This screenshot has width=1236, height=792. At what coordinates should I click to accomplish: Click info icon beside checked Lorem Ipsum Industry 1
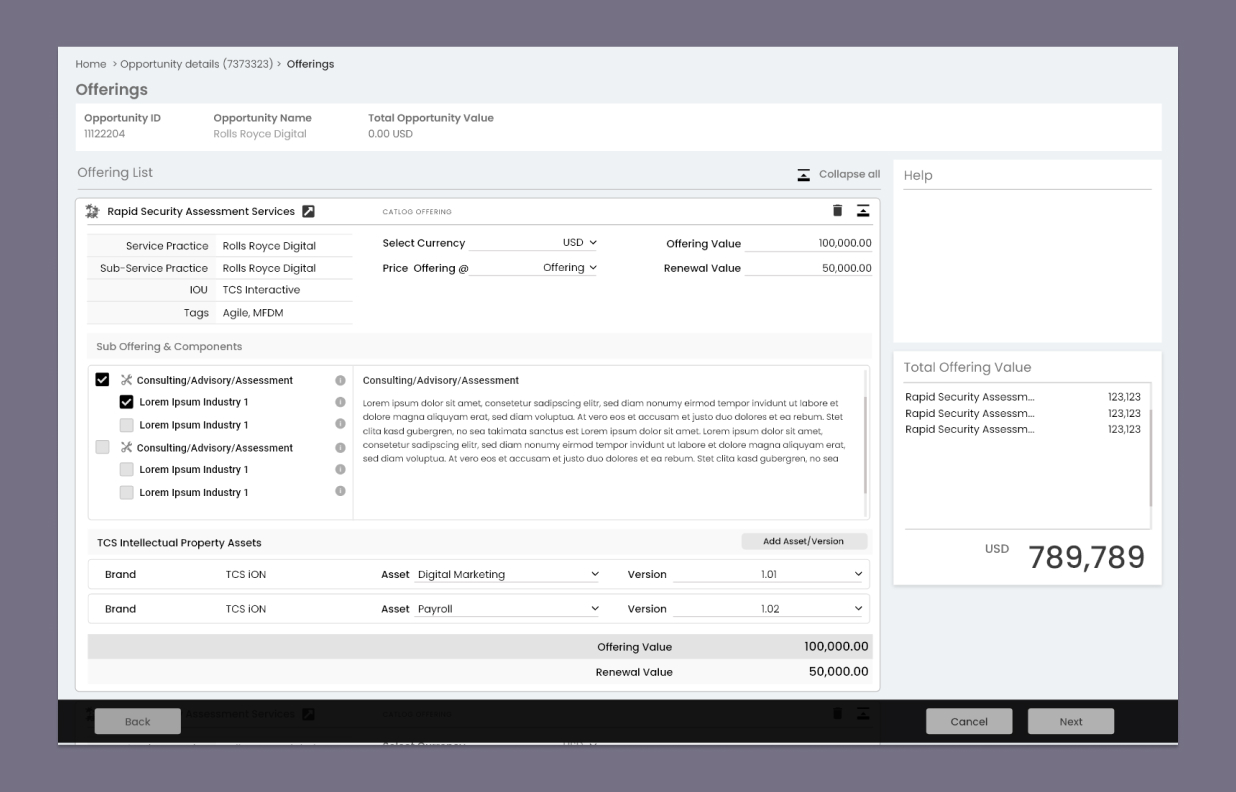coord(340,402)
